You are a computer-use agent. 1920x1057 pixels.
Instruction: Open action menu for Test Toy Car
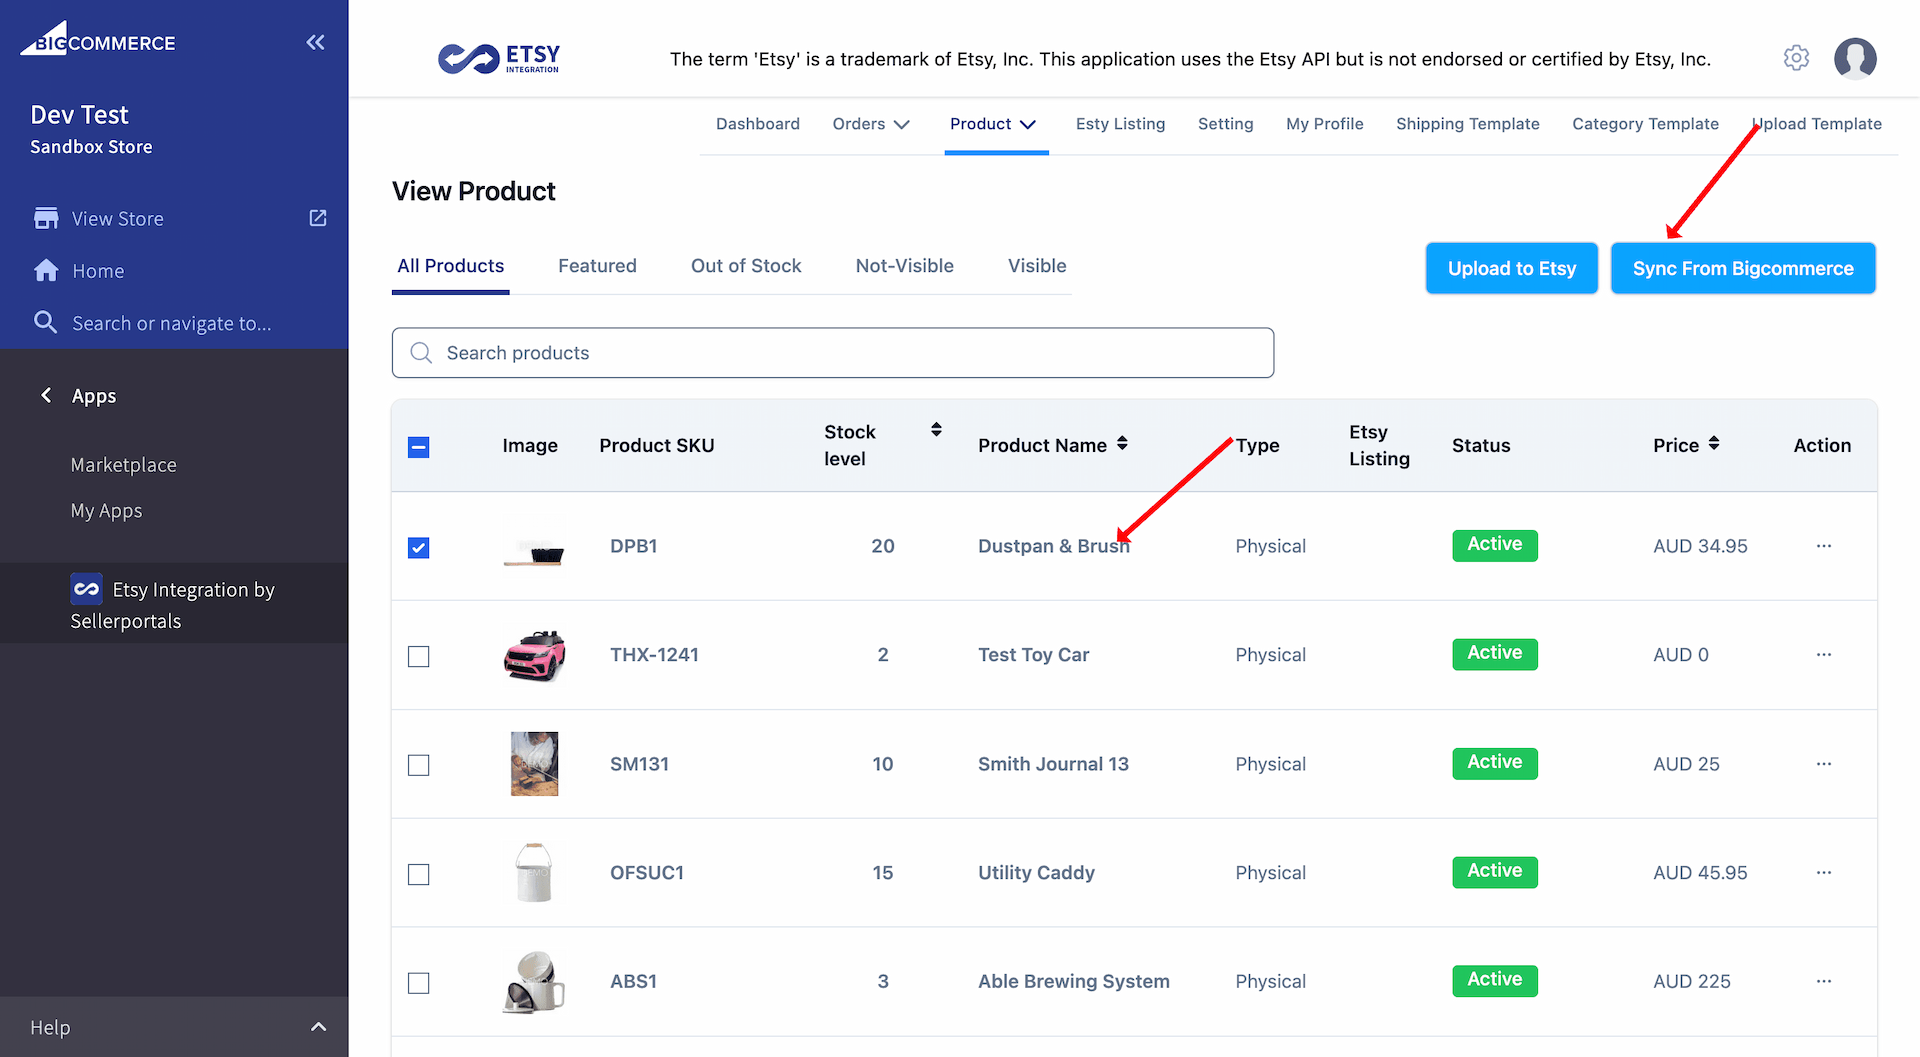click(x=1823, y=655)
